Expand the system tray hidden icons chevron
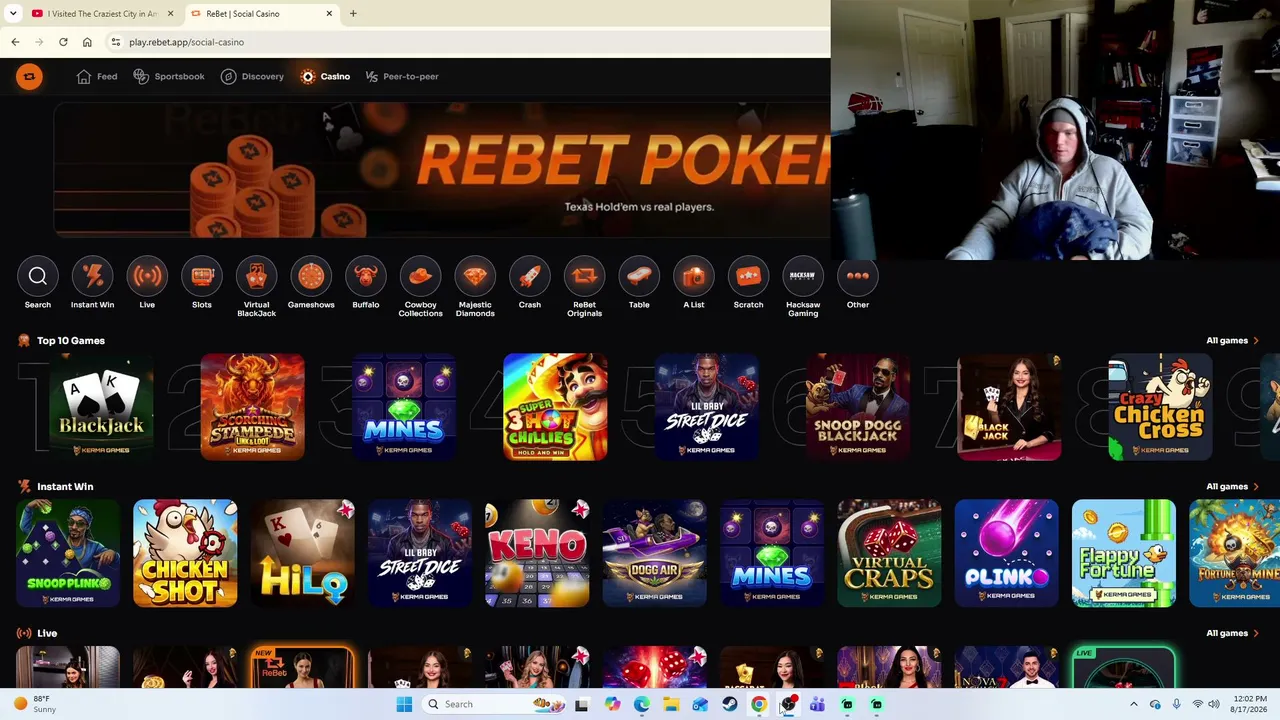Viewport: 1280px width, 720px height. coord(1134,704)
